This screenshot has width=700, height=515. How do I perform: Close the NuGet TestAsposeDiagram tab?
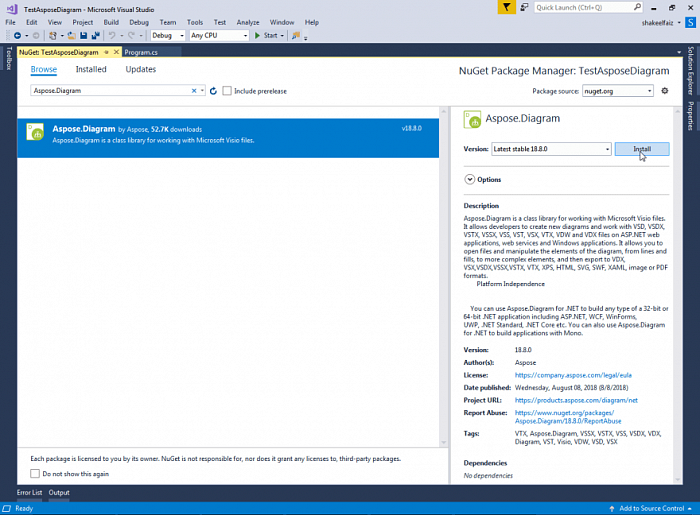pyautogui.click(x=116, y=52)
